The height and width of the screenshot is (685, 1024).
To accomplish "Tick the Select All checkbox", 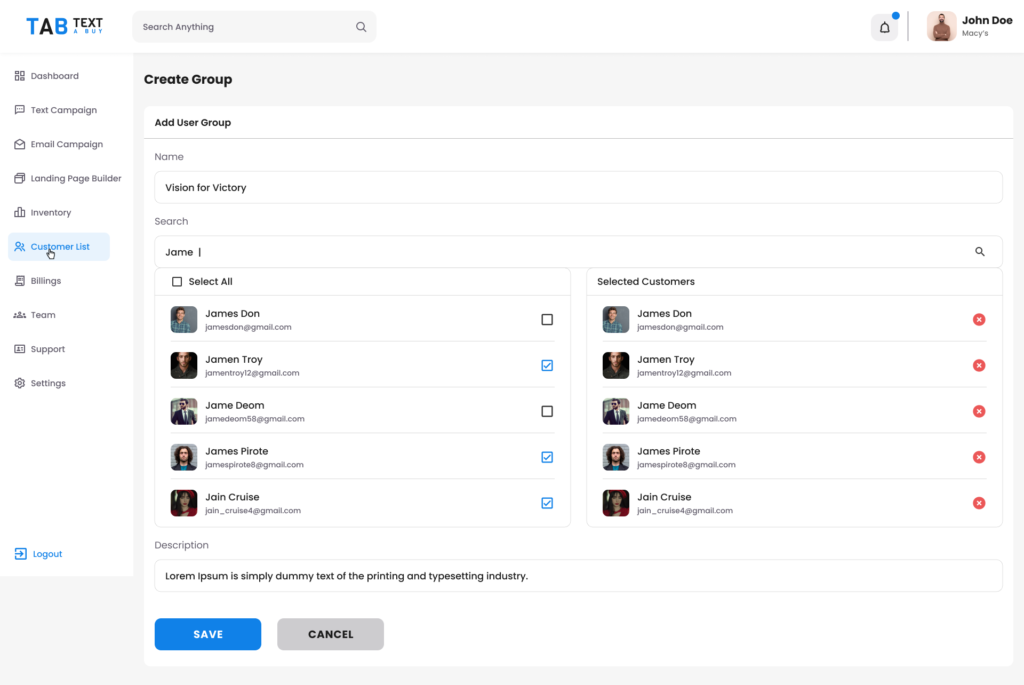I will (177, 281).
